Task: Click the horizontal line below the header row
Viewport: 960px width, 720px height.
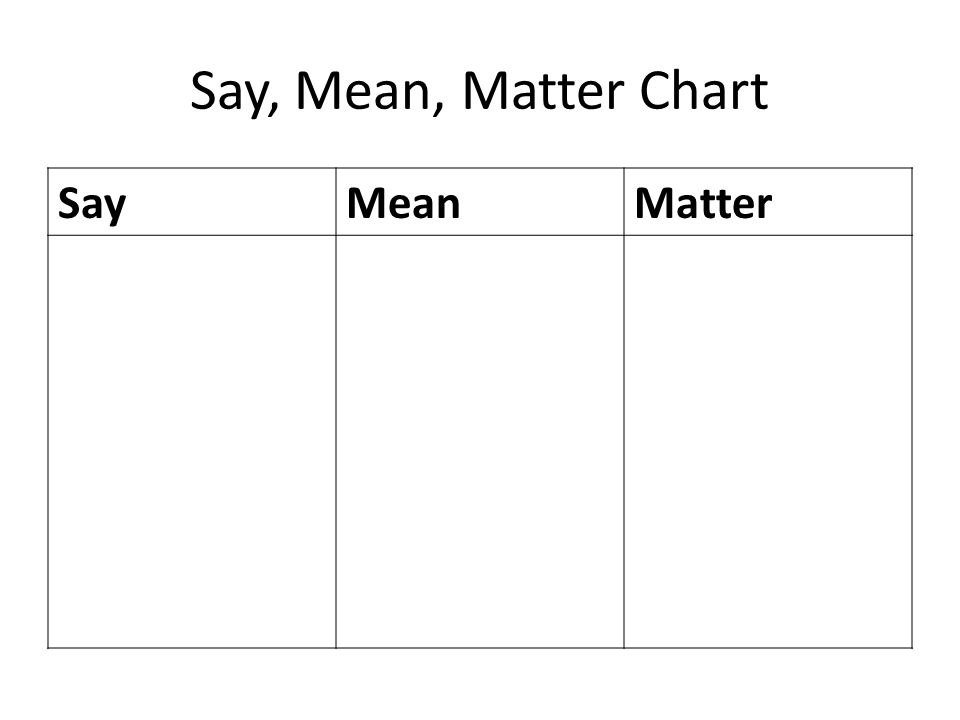Action: point(480,235)
